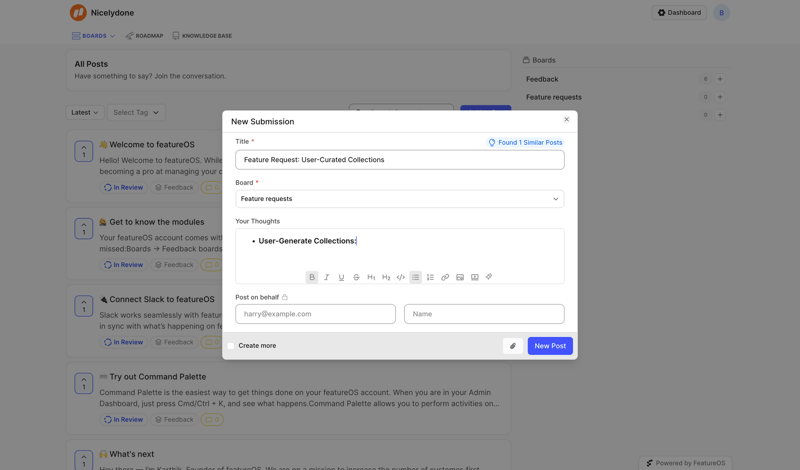Enable the Create more checkbox

click(x=231, y=346)
